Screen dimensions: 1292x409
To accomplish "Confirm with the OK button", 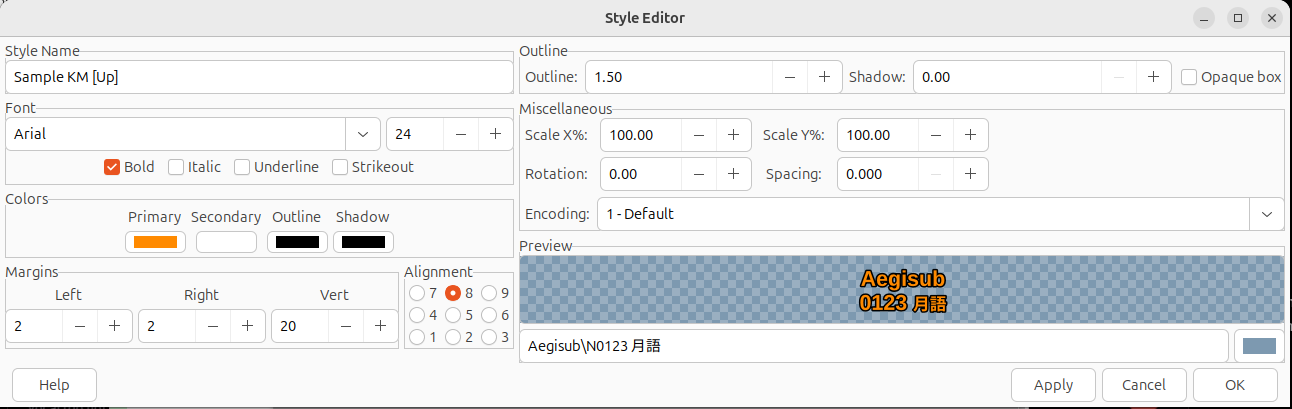I will click(1235, 385).
